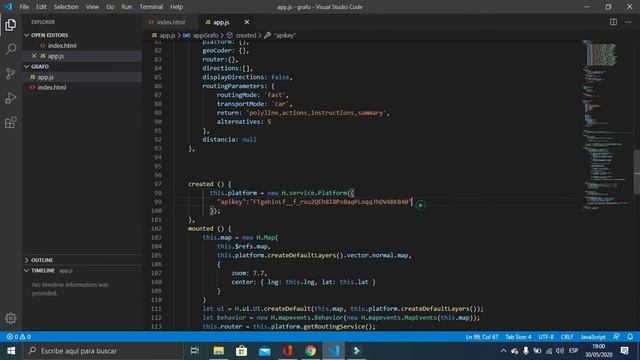Click the Split Editor Right icon
The height and width of the screenshot is (360, 640).
point(613,22)
